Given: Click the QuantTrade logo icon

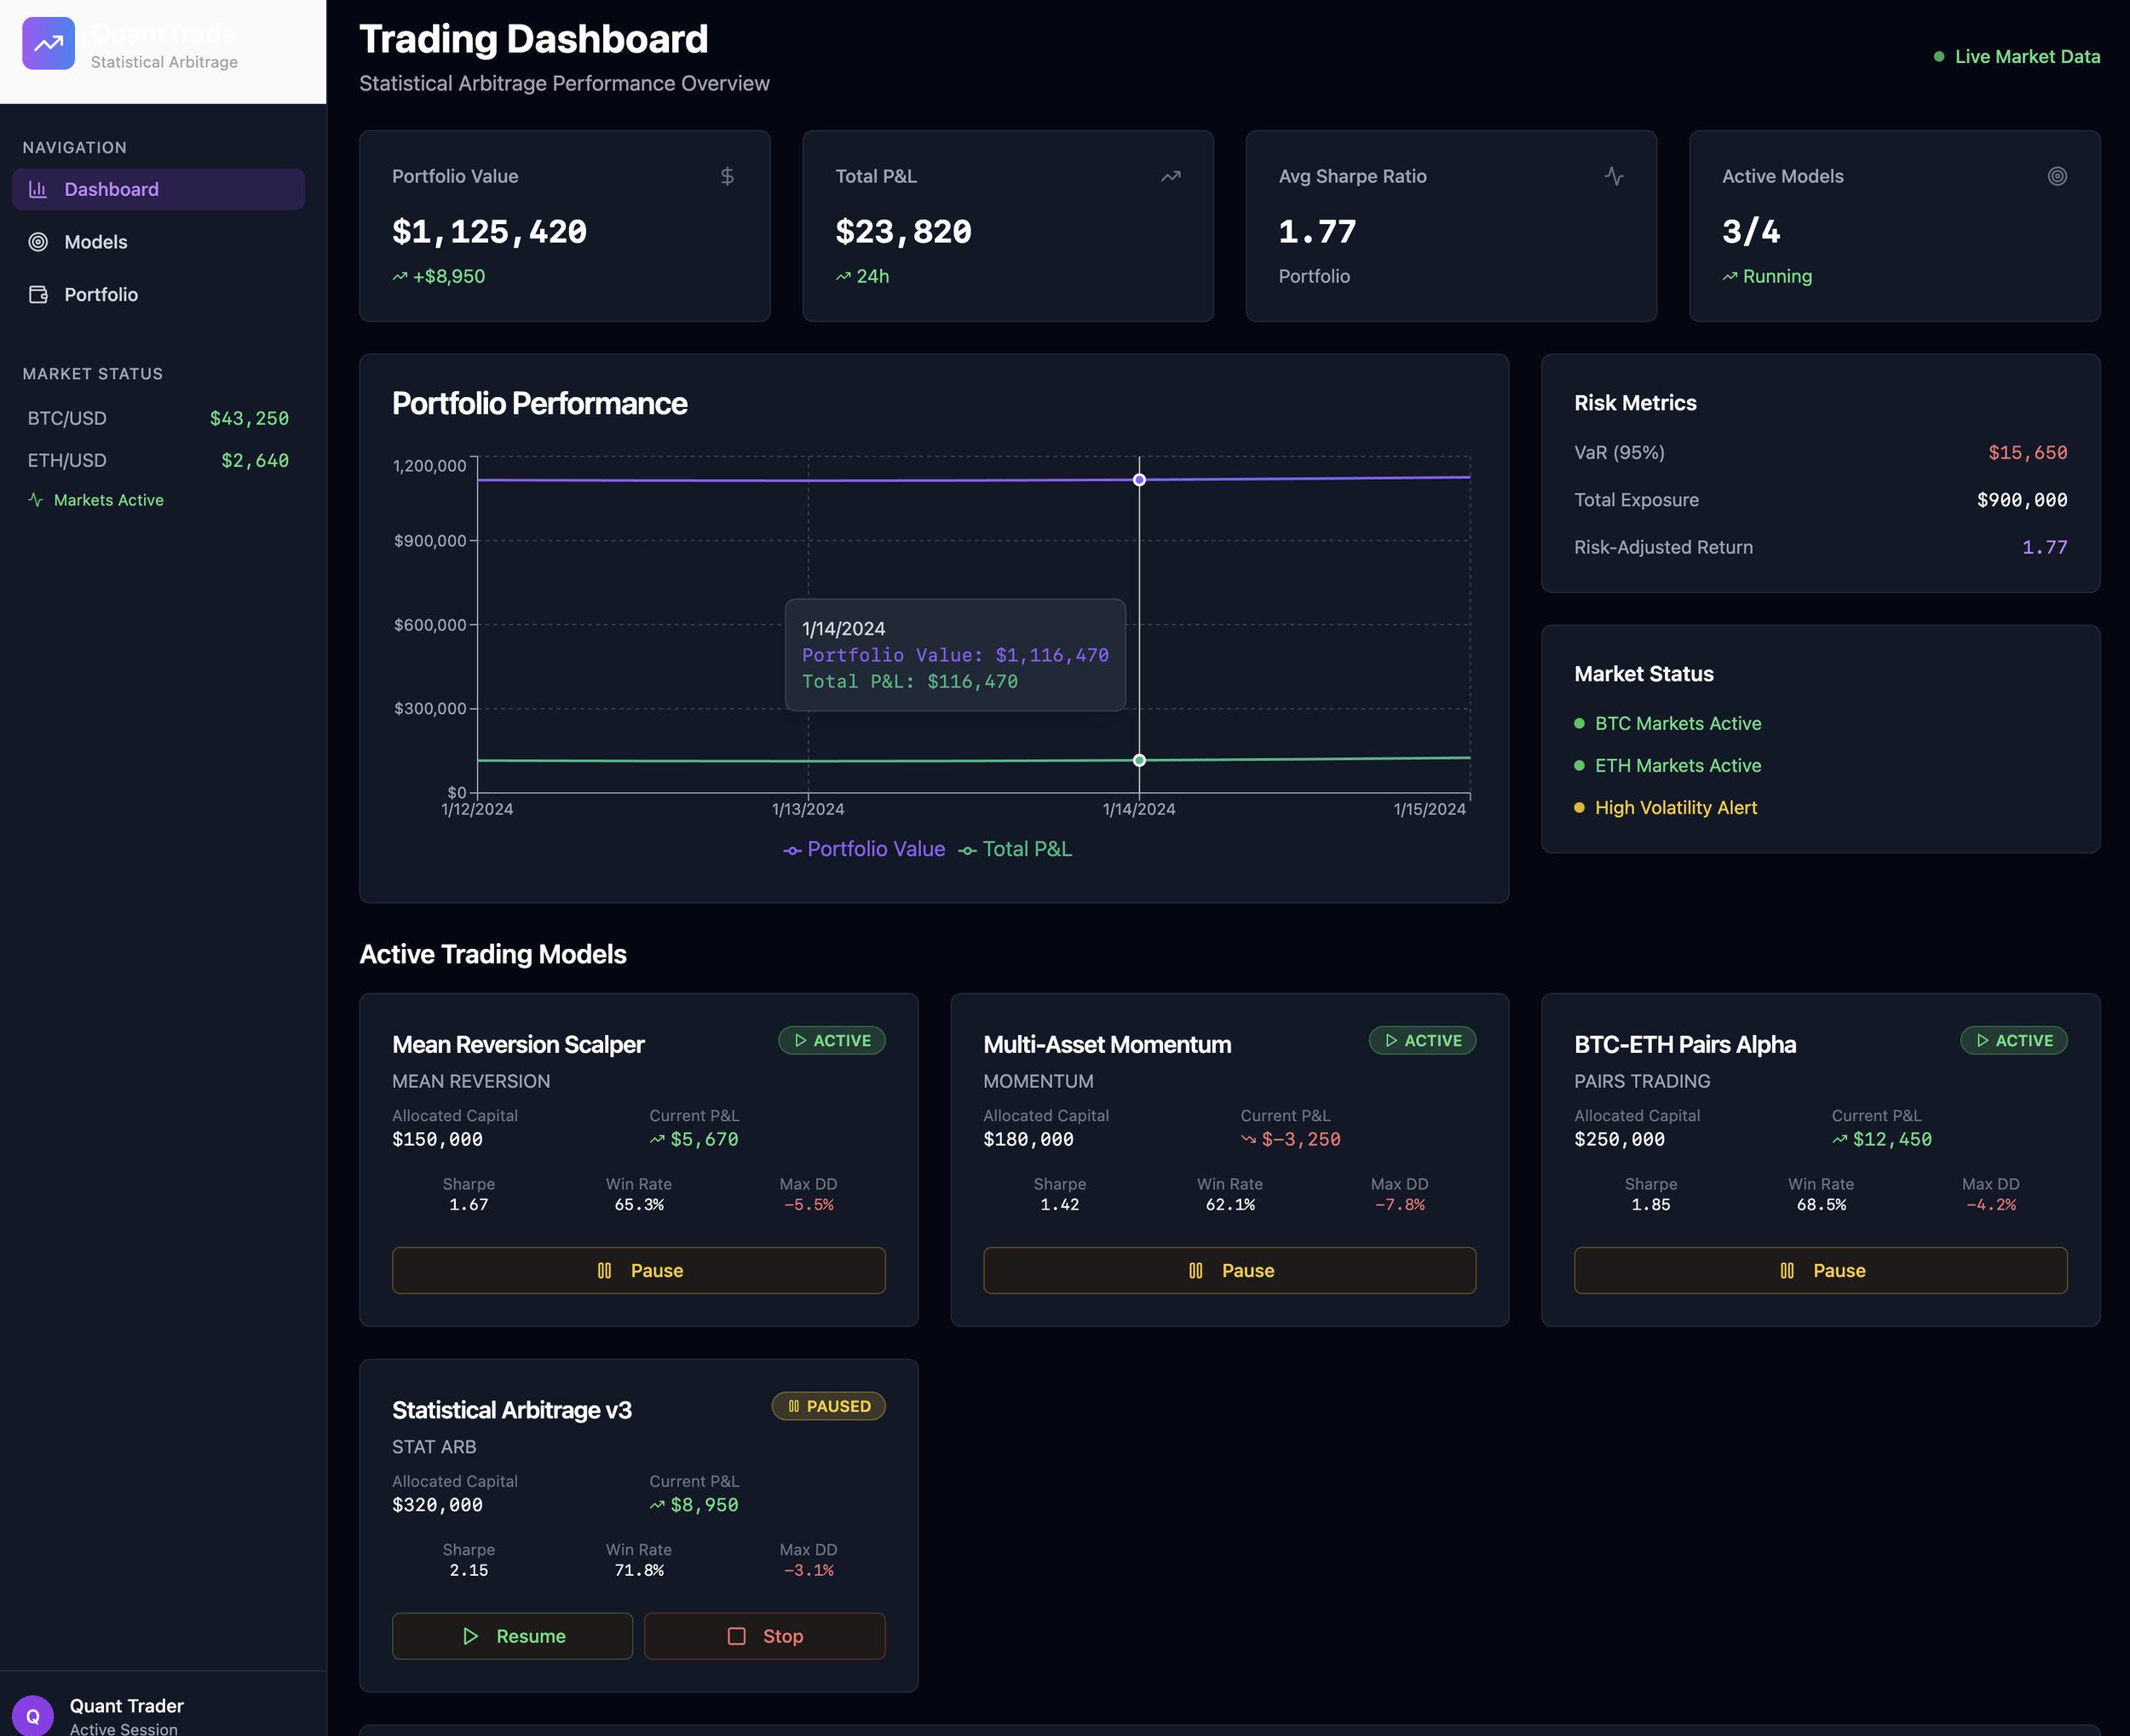Looking at the screenshot, I should click(x=48, y=43).
